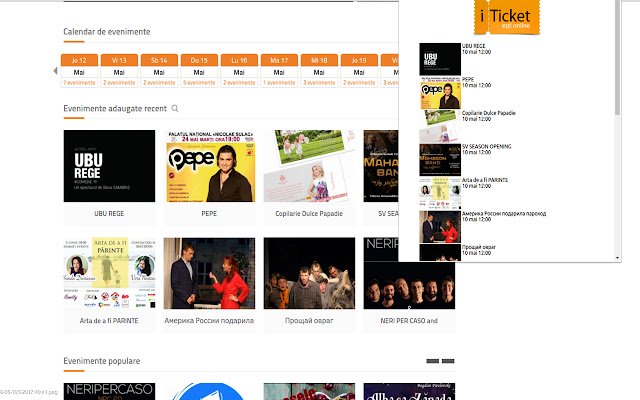Open the Copilarie Dulce Papadie image card
This screenshot has height=400, width=640.
(x=309, y=166)
